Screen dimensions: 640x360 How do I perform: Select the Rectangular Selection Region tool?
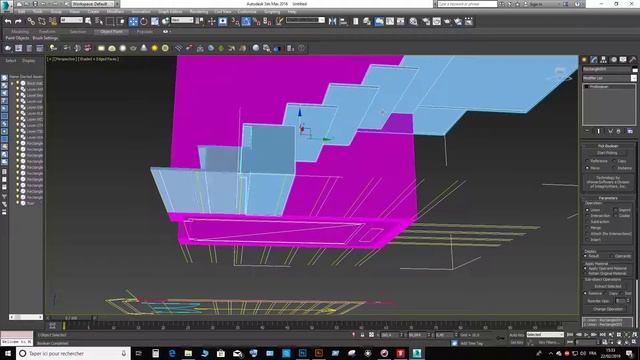tap(110, 21)
